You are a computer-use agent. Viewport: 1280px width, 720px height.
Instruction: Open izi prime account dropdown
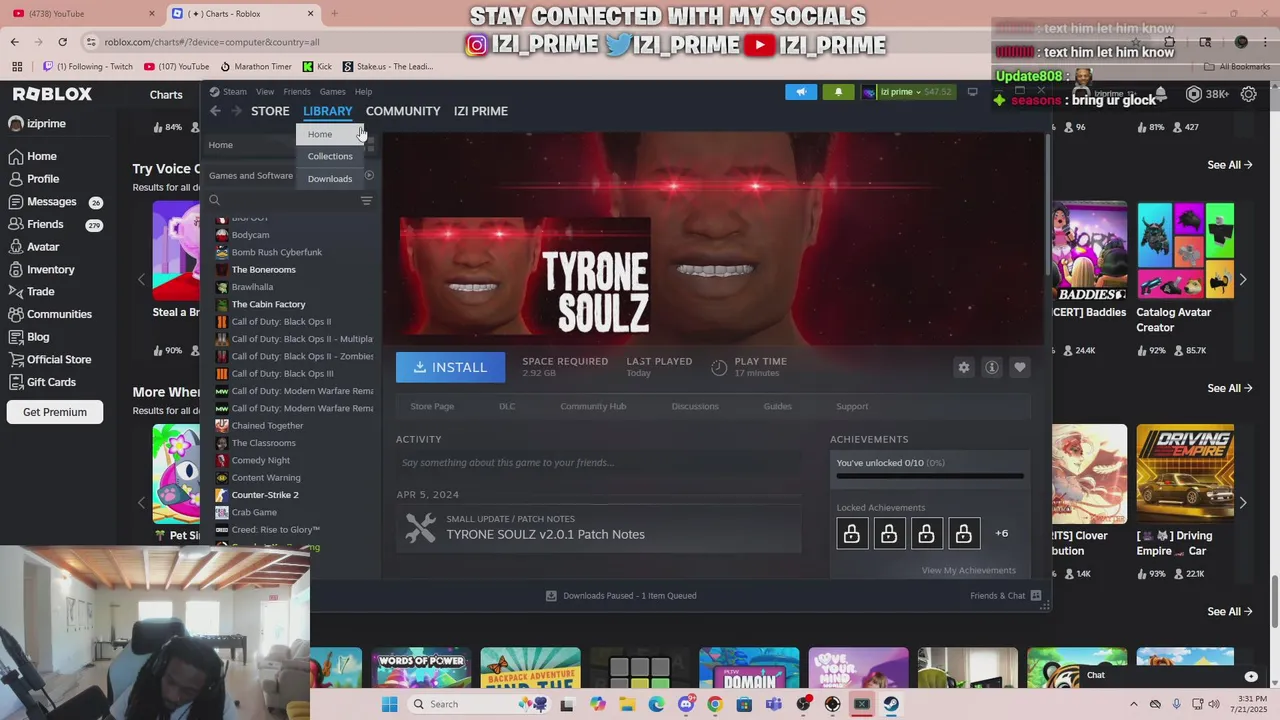click(x=908, y=92)
